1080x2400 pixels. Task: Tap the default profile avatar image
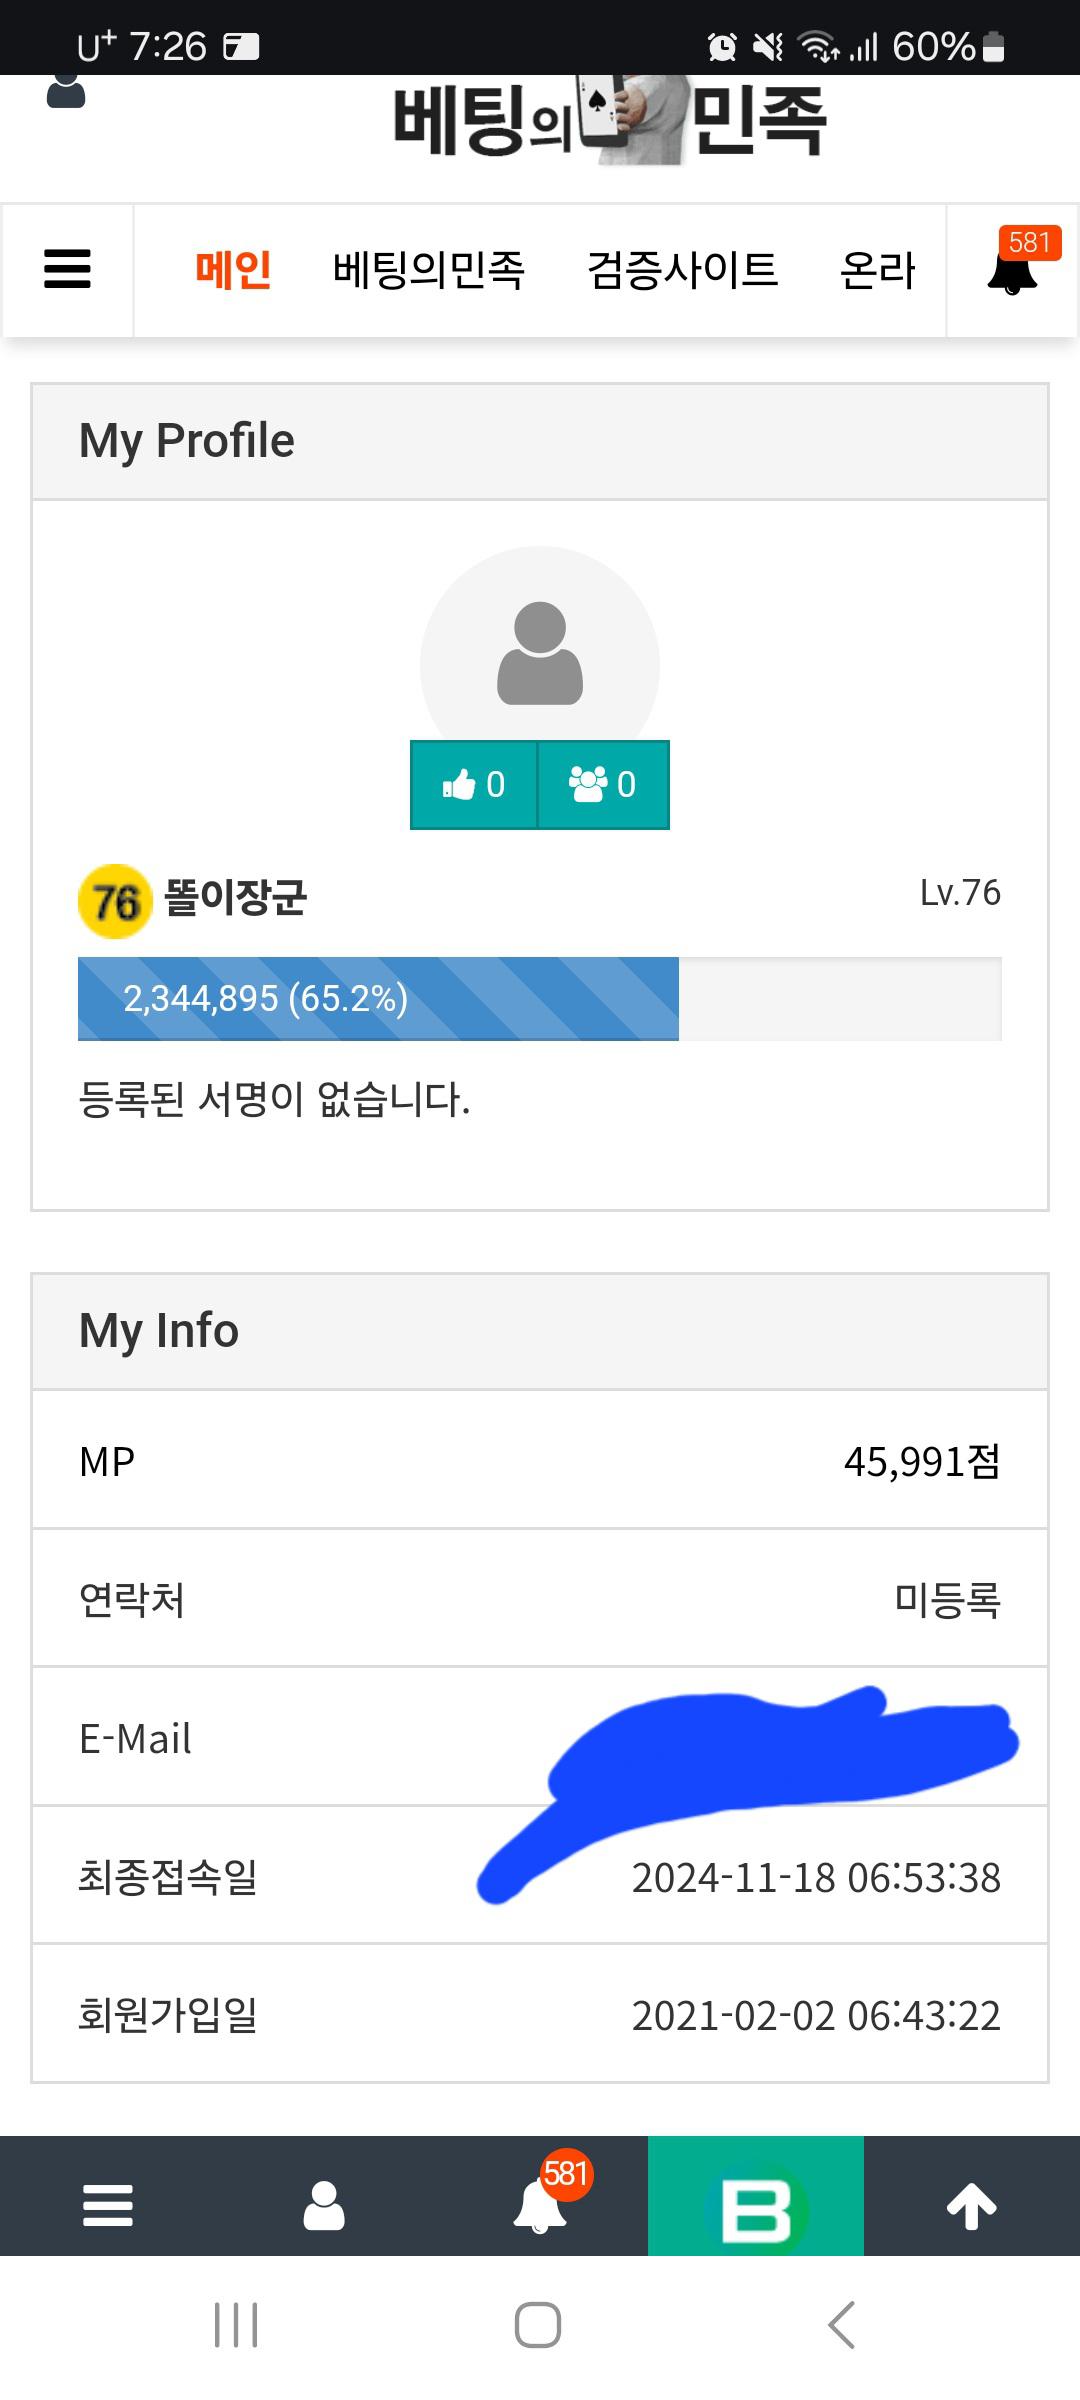click(x=540, y=656)
